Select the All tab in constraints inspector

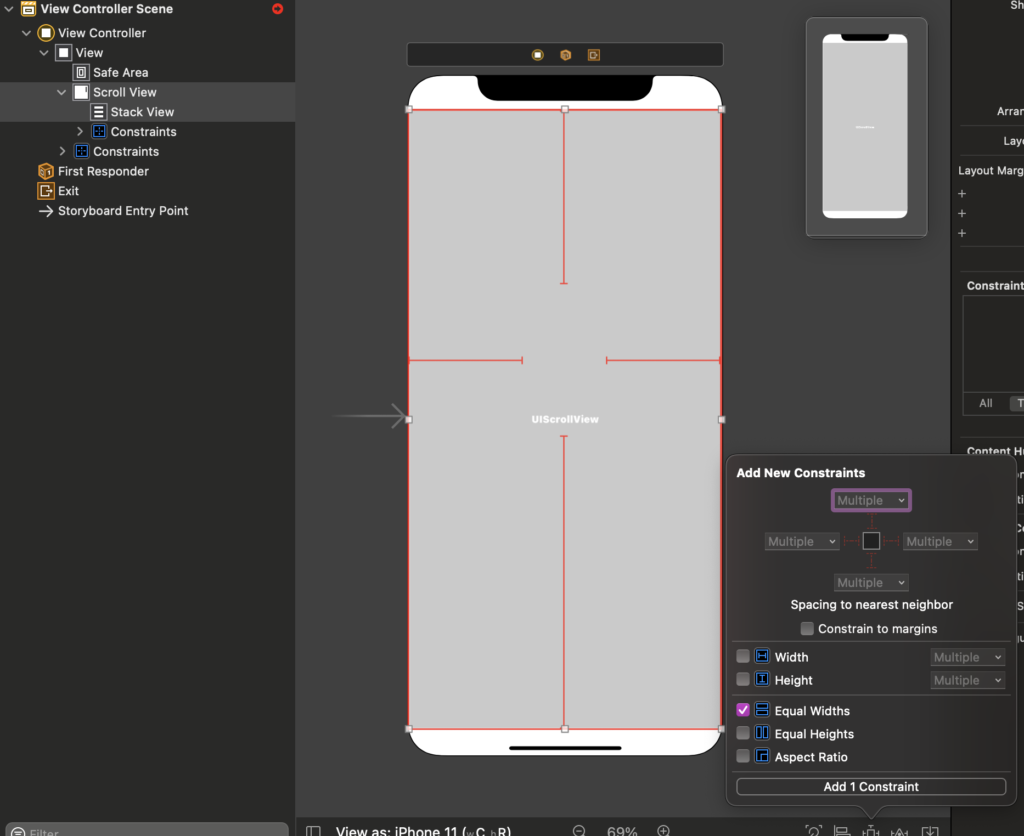[985, 404]
